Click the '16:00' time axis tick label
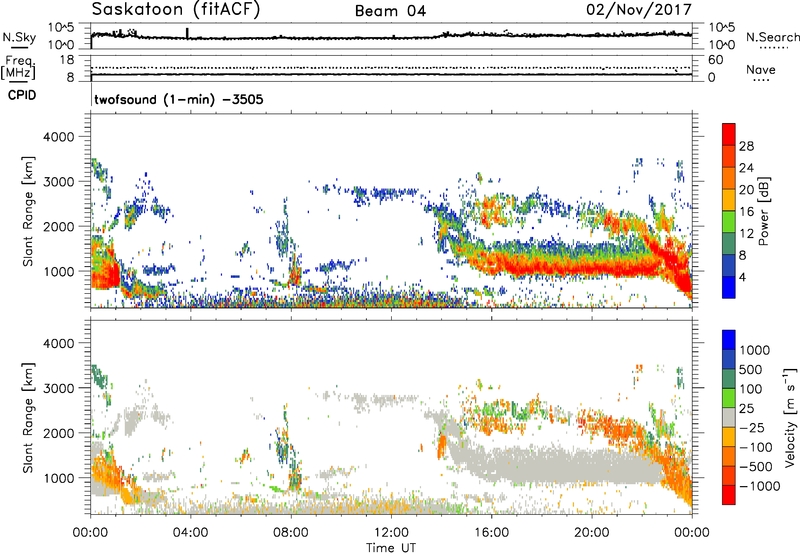This screenshot has width=800, height=554. [x=491, y=532]
